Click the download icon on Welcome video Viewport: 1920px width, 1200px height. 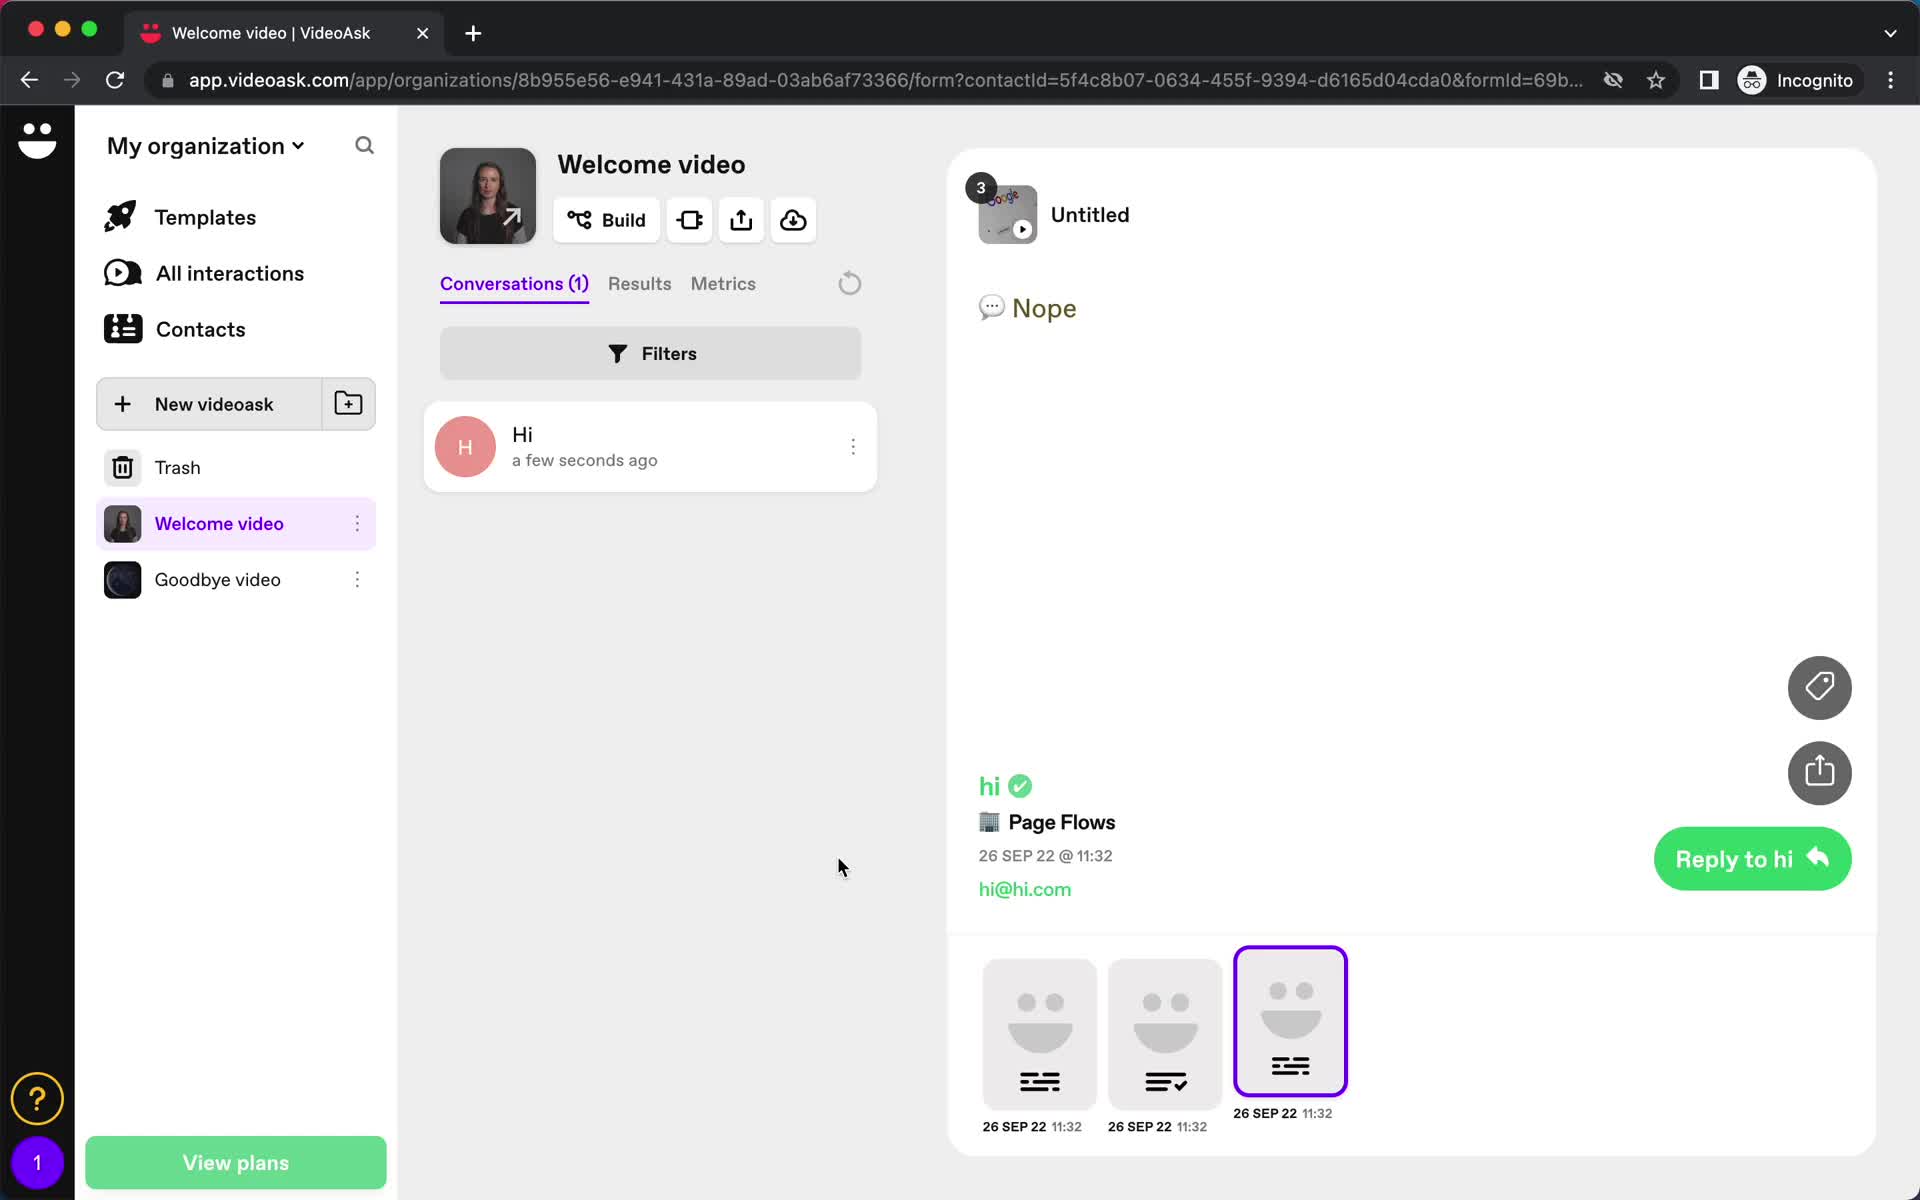click(792, 220)
